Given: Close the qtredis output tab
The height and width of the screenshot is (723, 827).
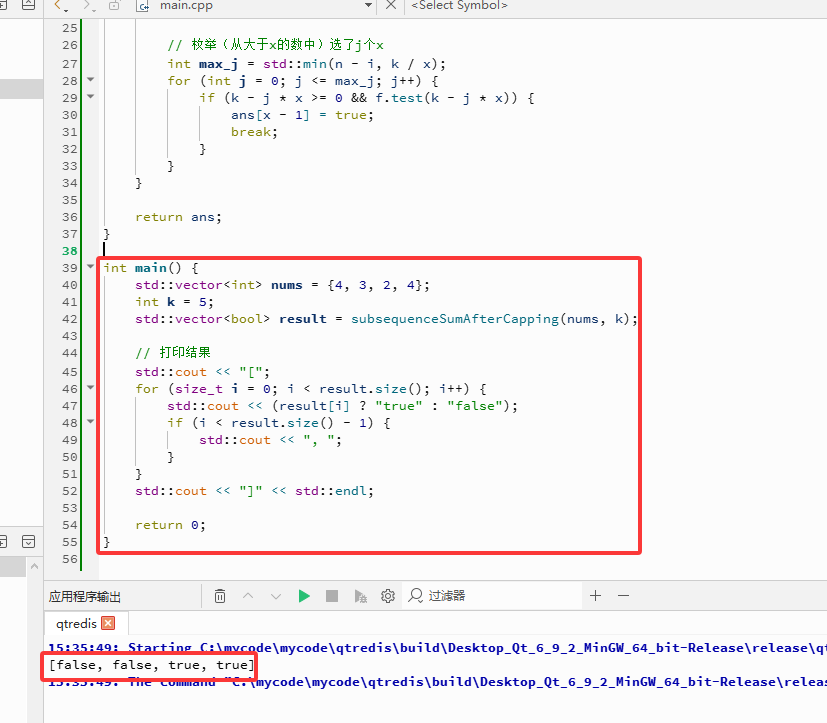Looking at the screenshot, I should (108, 623).
